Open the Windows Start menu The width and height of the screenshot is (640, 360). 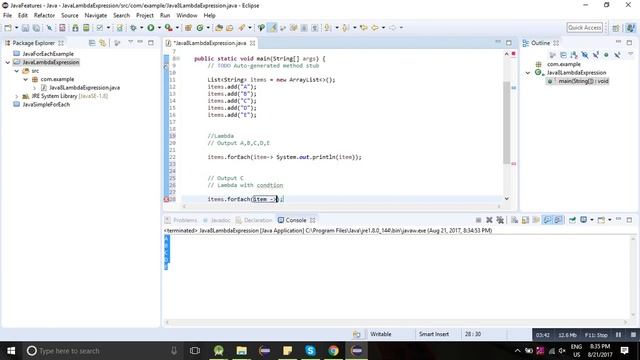click(x=11, y=351)
